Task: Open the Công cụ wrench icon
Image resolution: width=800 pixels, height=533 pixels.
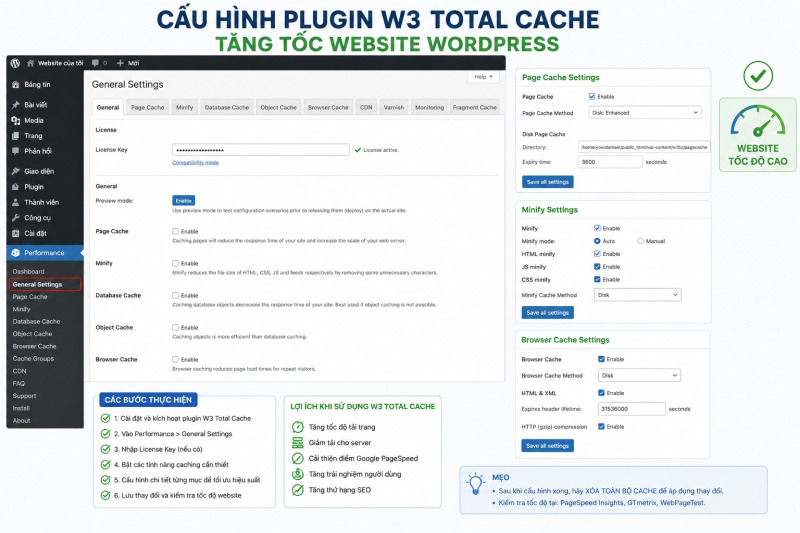Action: coord(16,218)
